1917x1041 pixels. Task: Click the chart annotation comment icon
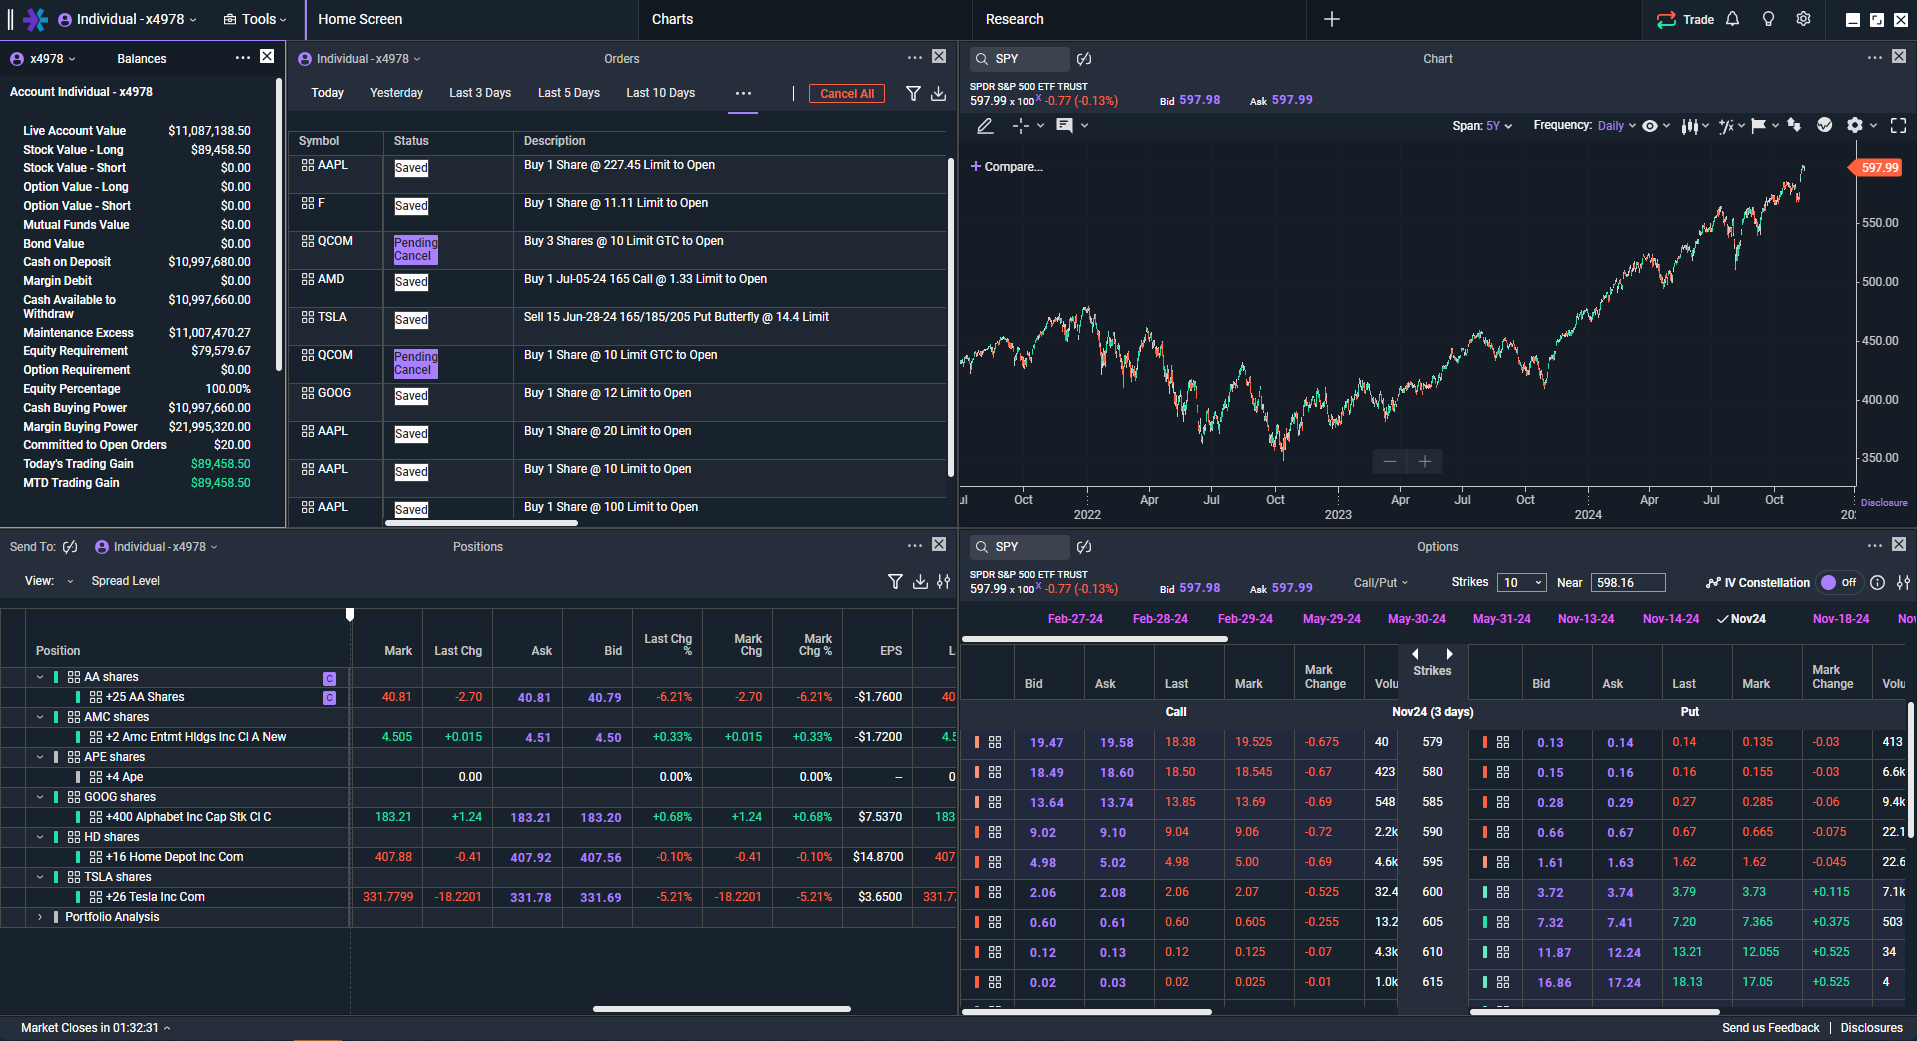1064,125
